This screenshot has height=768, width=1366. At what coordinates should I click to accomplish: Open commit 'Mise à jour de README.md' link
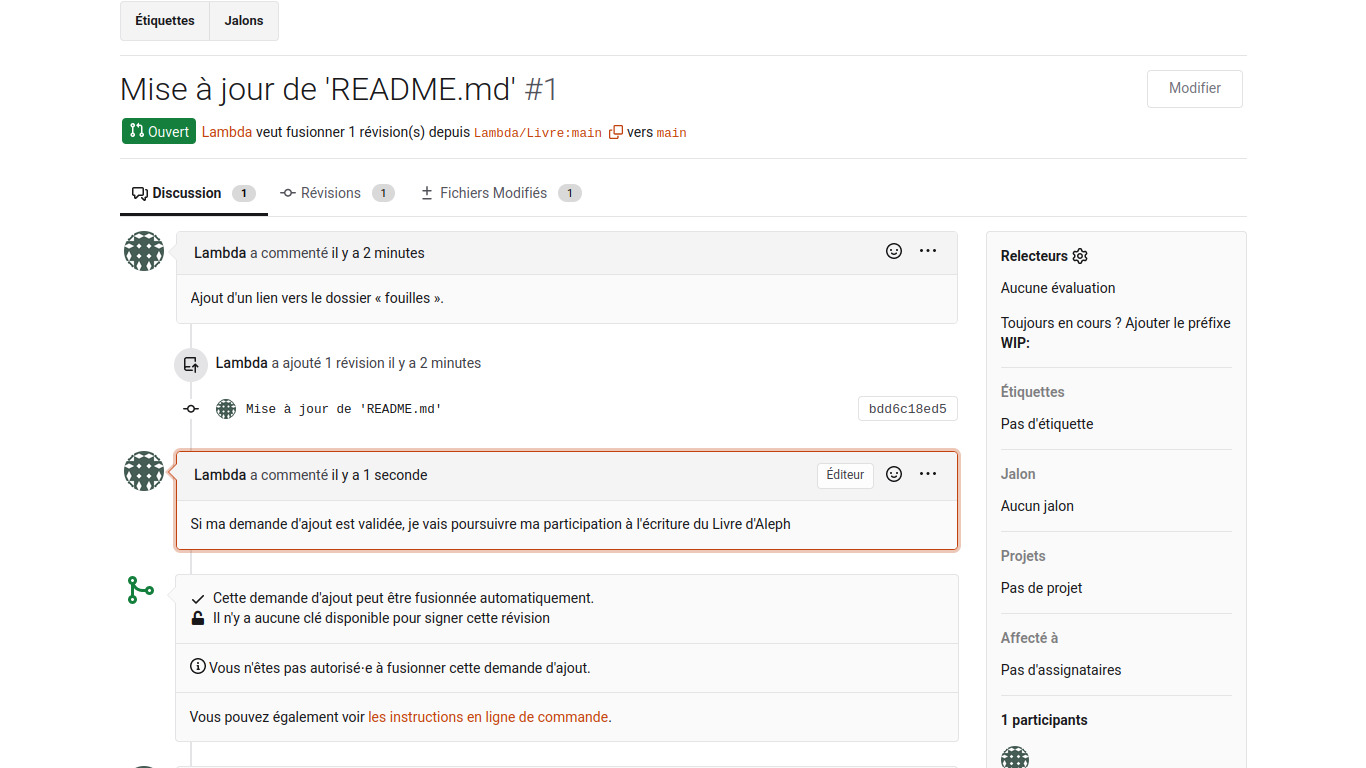343,409
